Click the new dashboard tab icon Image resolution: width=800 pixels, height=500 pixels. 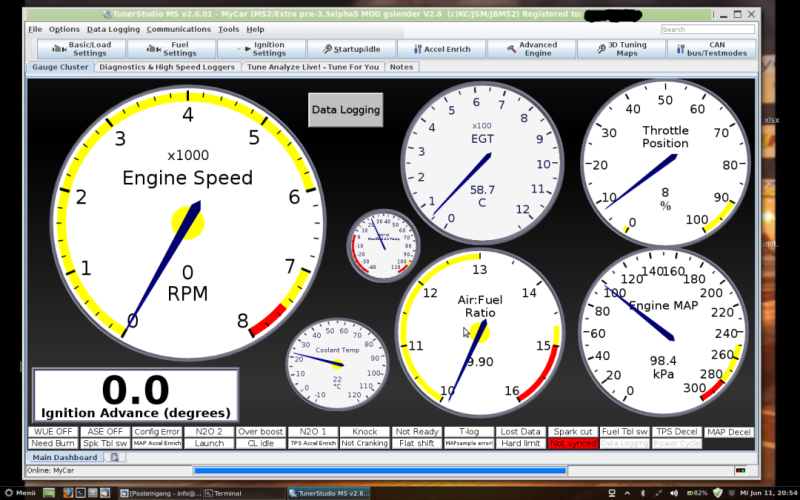pos(115,457)
